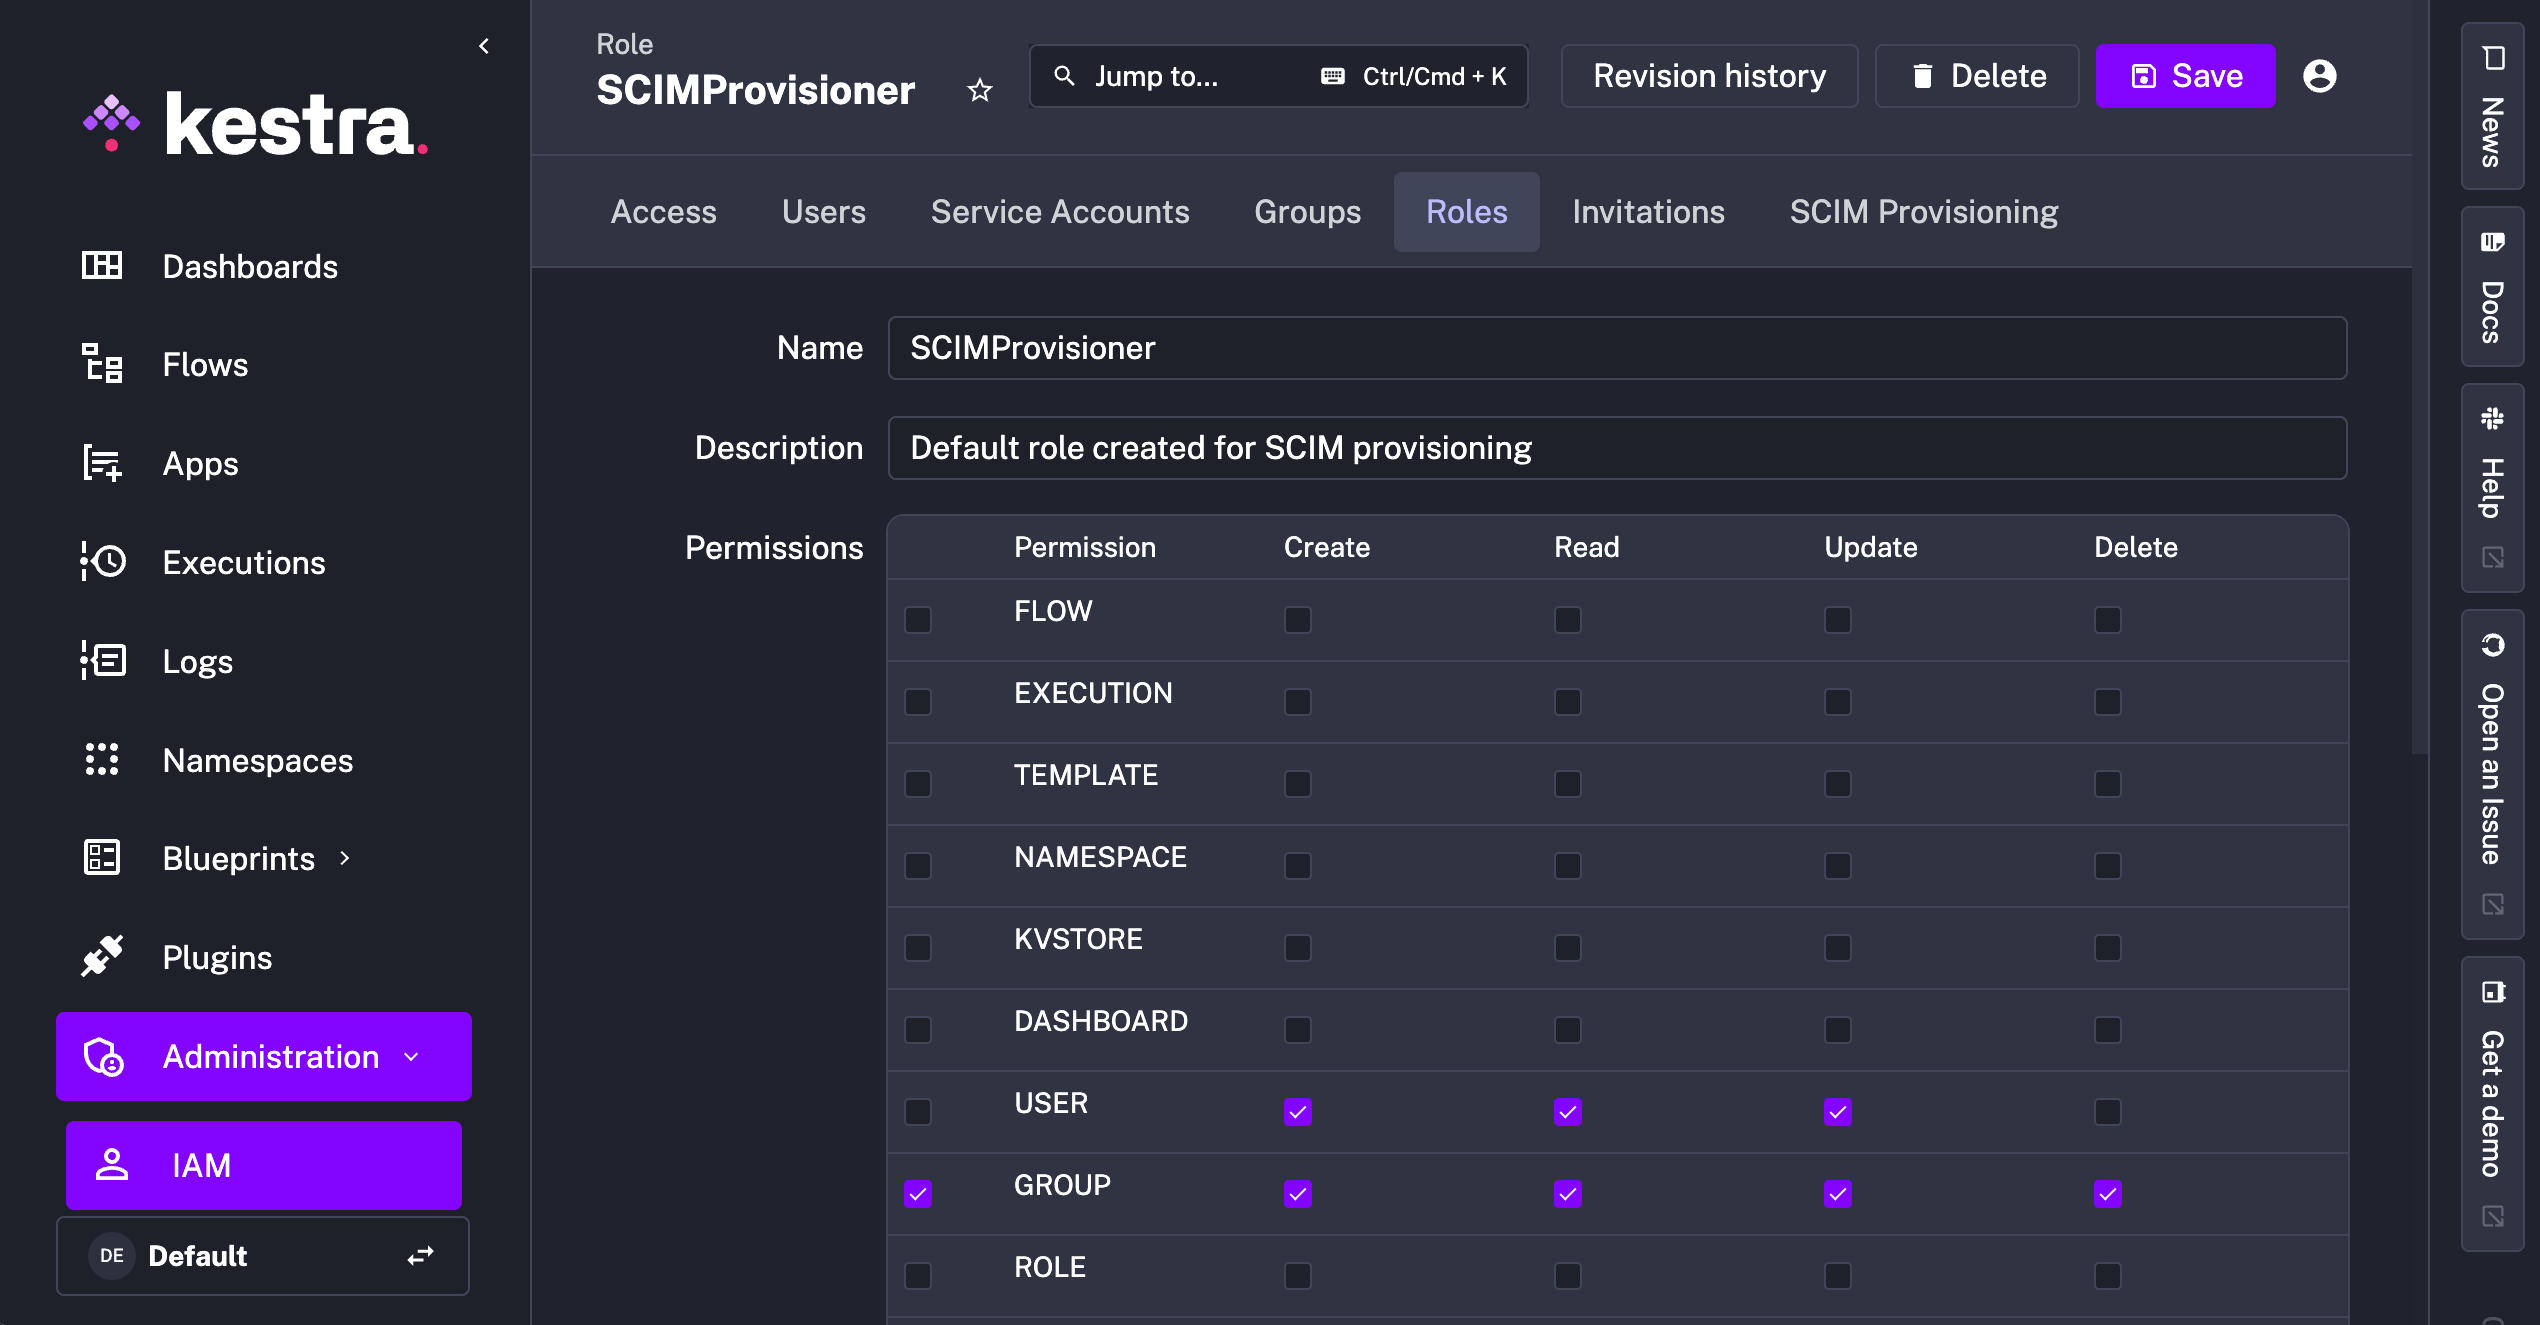This screenshot has width=2540, height=1325.
Task: Collapse the left sidebar
Action: coord(484,45)
